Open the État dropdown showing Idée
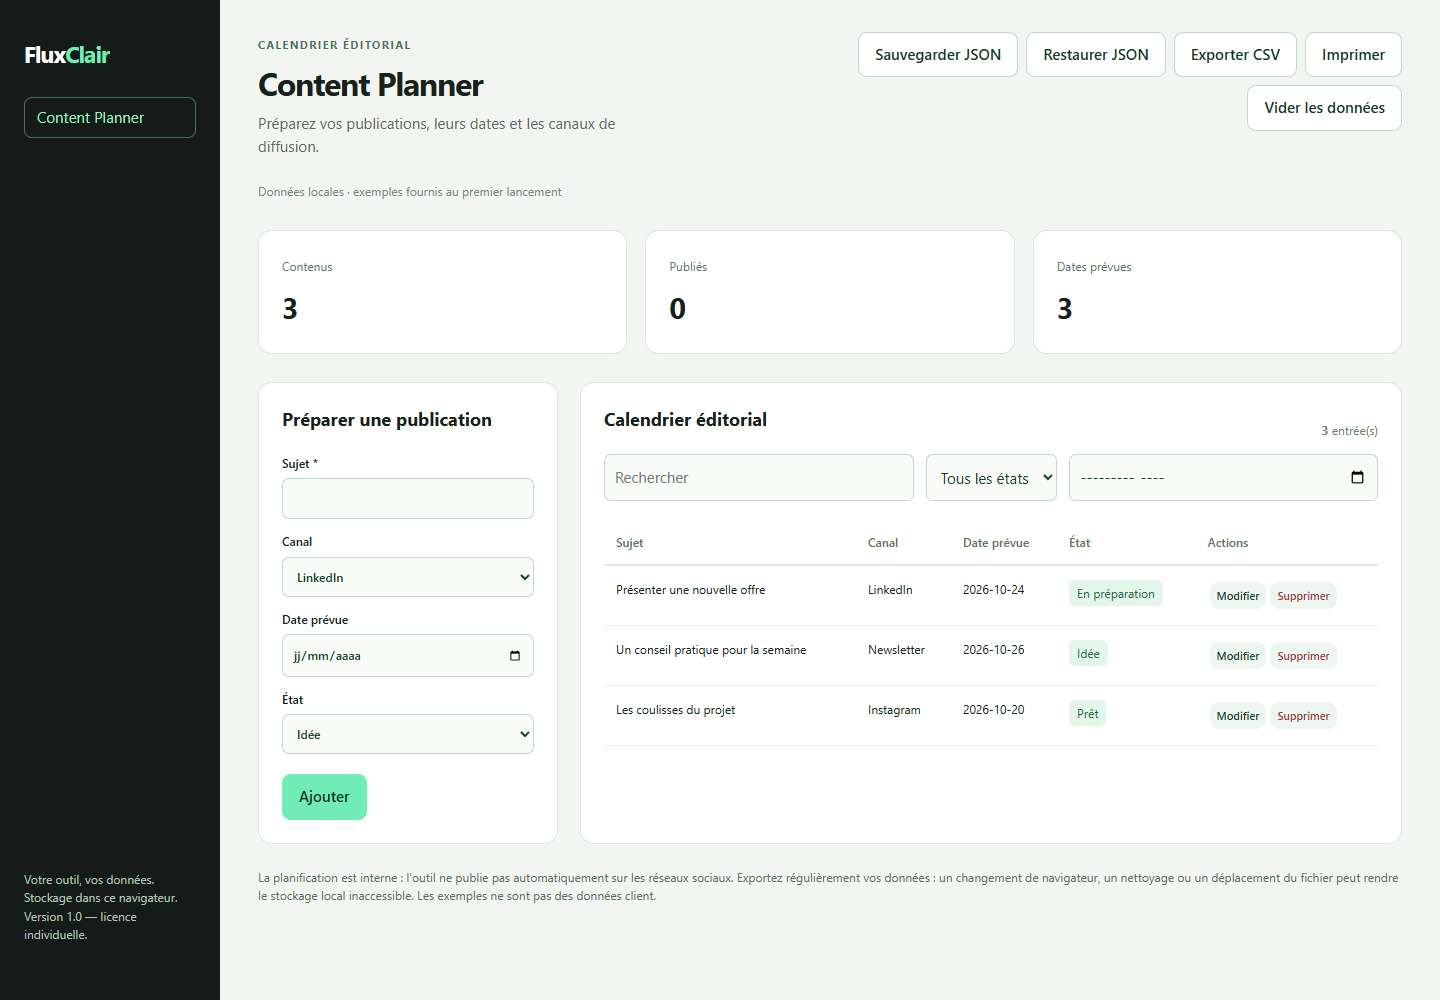This screenshot has width=1440, height=1000. (x=408, y=734)
